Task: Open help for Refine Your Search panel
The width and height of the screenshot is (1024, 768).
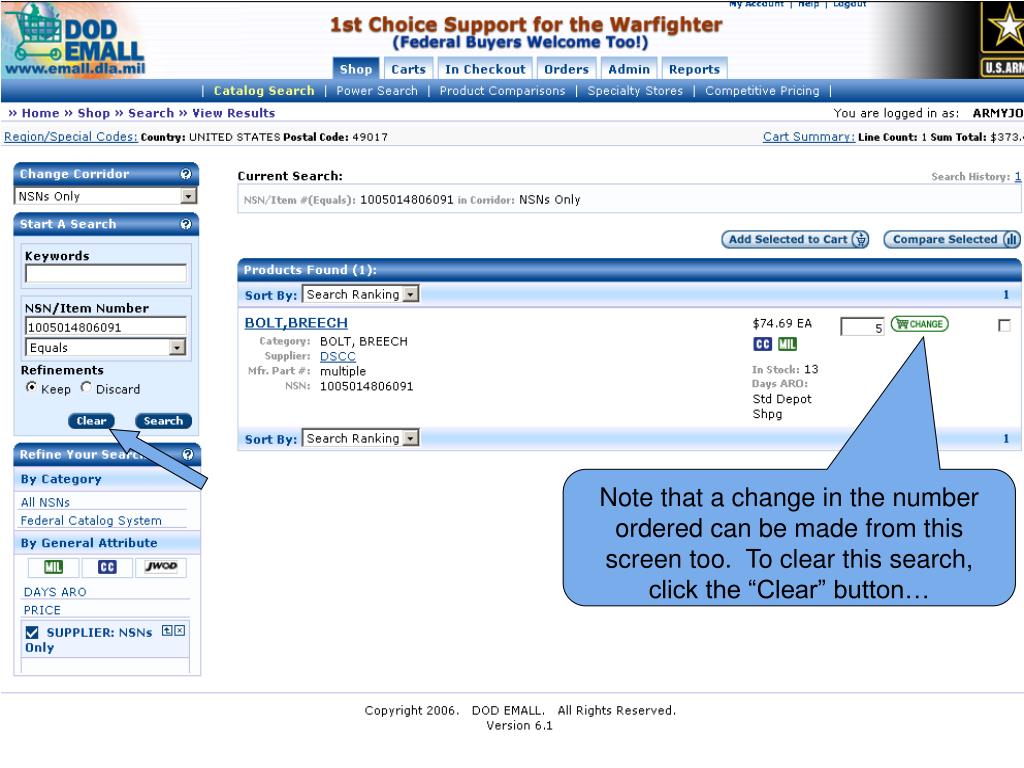Action: pyautogui.click(x=188, y=455)
